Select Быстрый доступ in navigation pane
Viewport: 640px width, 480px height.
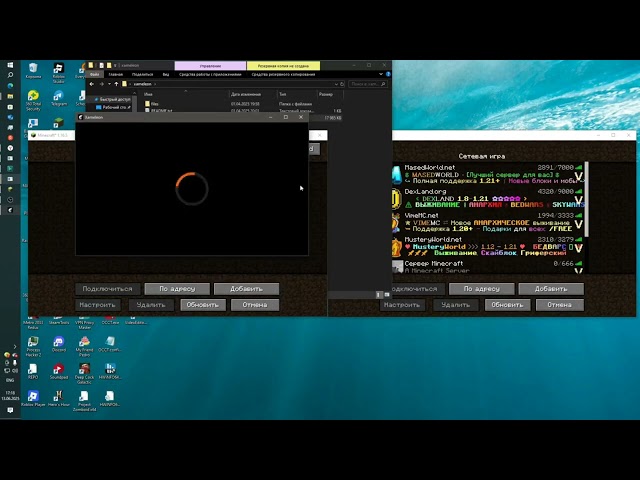[x=112, y=99]
